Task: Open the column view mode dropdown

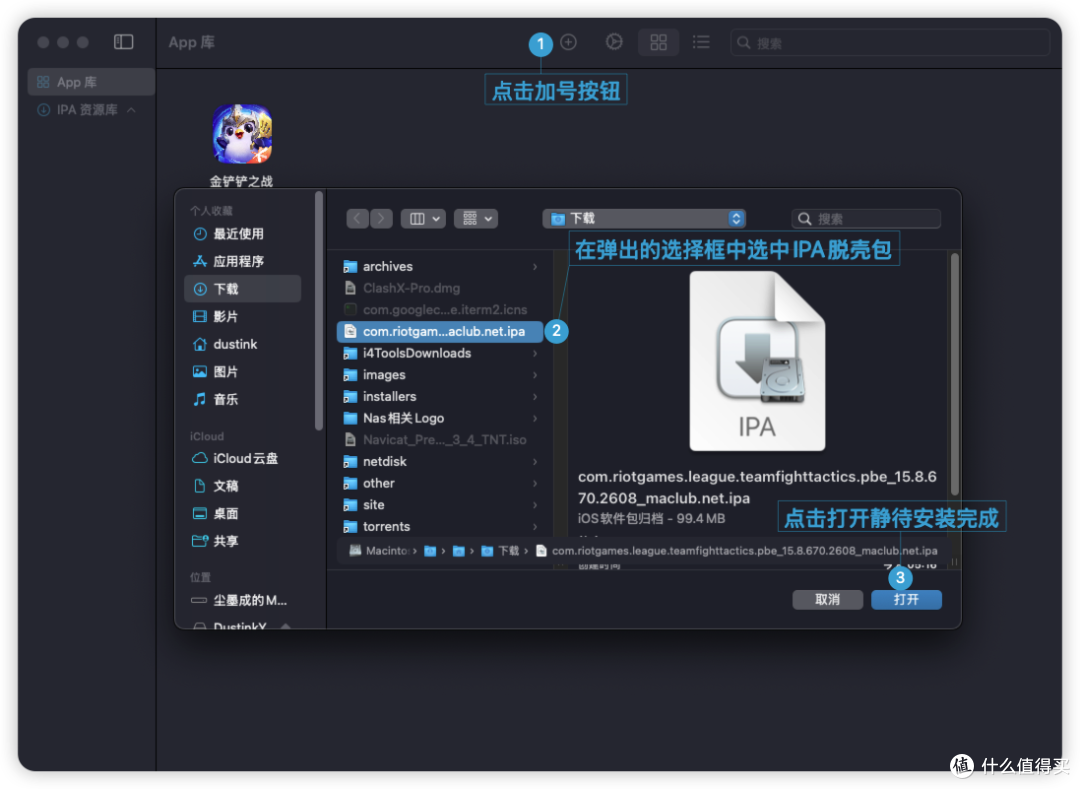Action: [x=424, y=219]
